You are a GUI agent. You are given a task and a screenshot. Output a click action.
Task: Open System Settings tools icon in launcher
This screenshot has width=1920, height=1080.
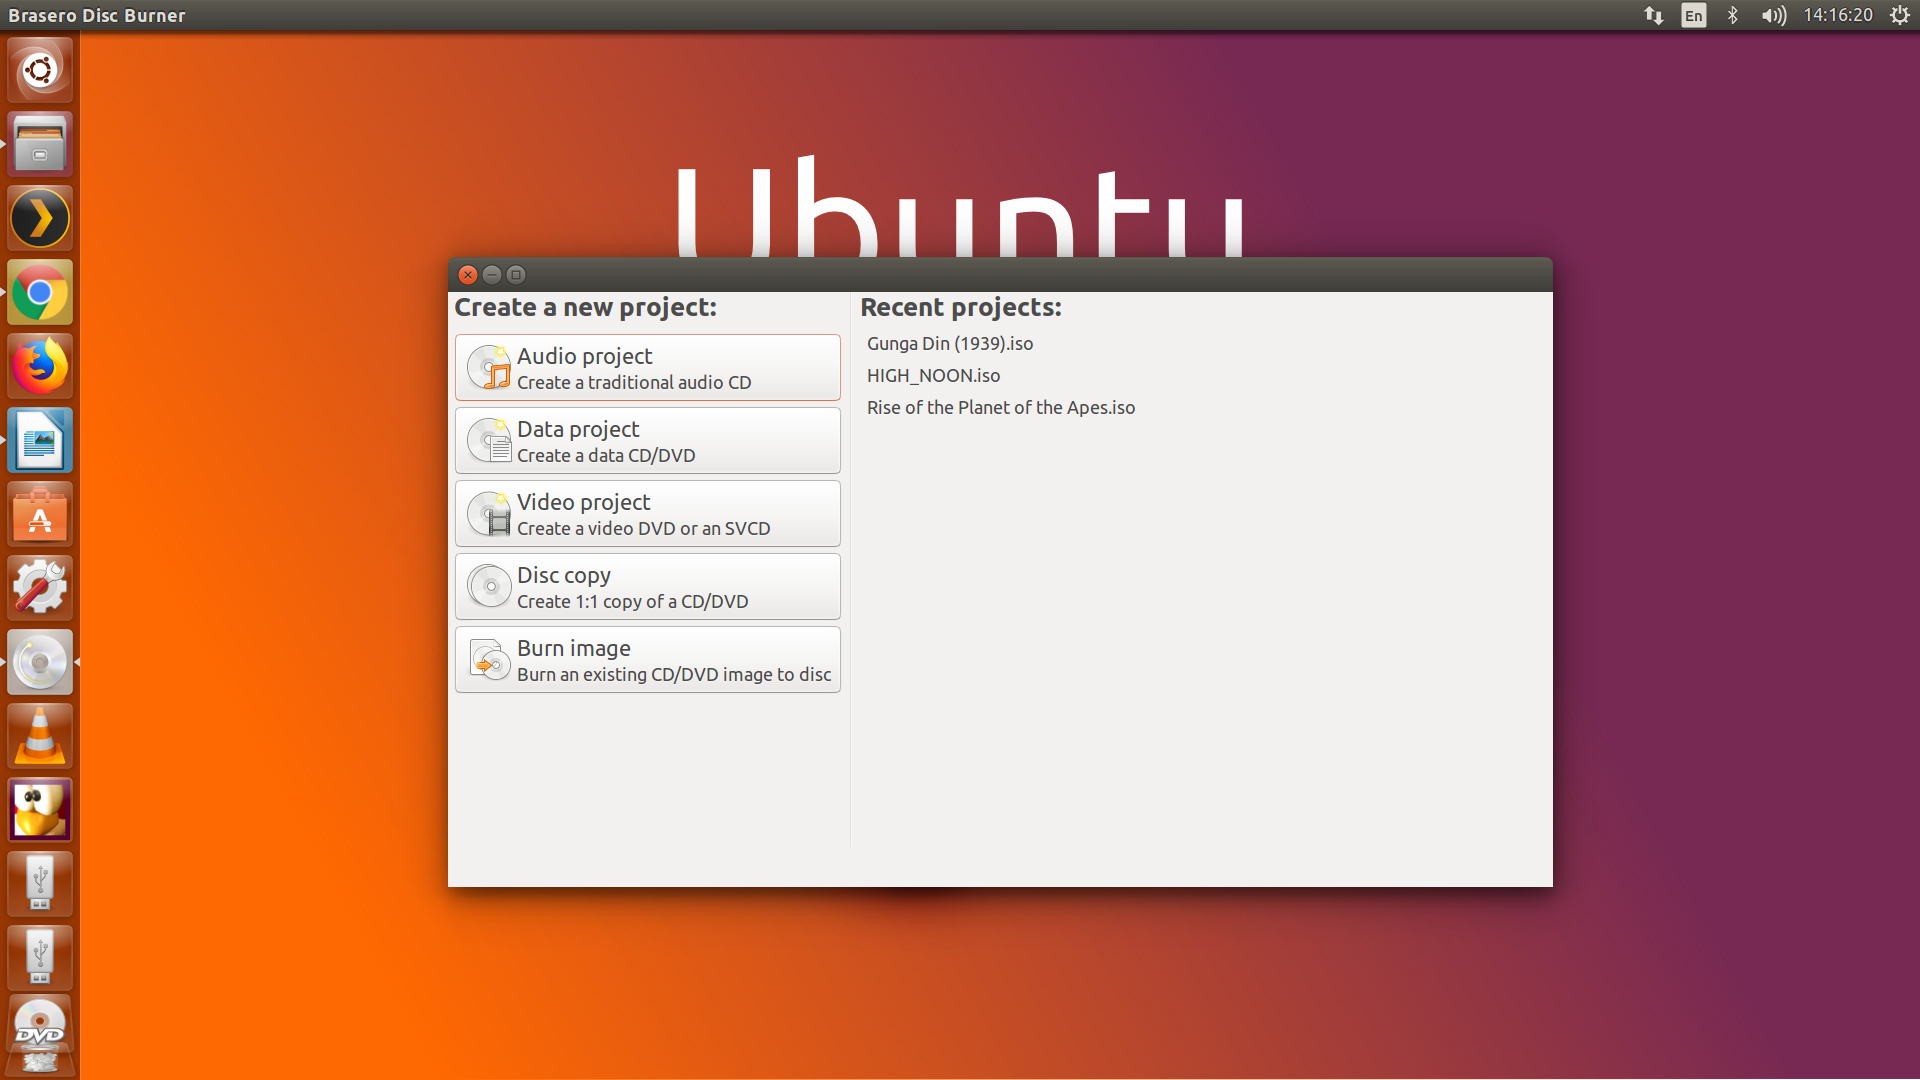click(x=40, y=588)
